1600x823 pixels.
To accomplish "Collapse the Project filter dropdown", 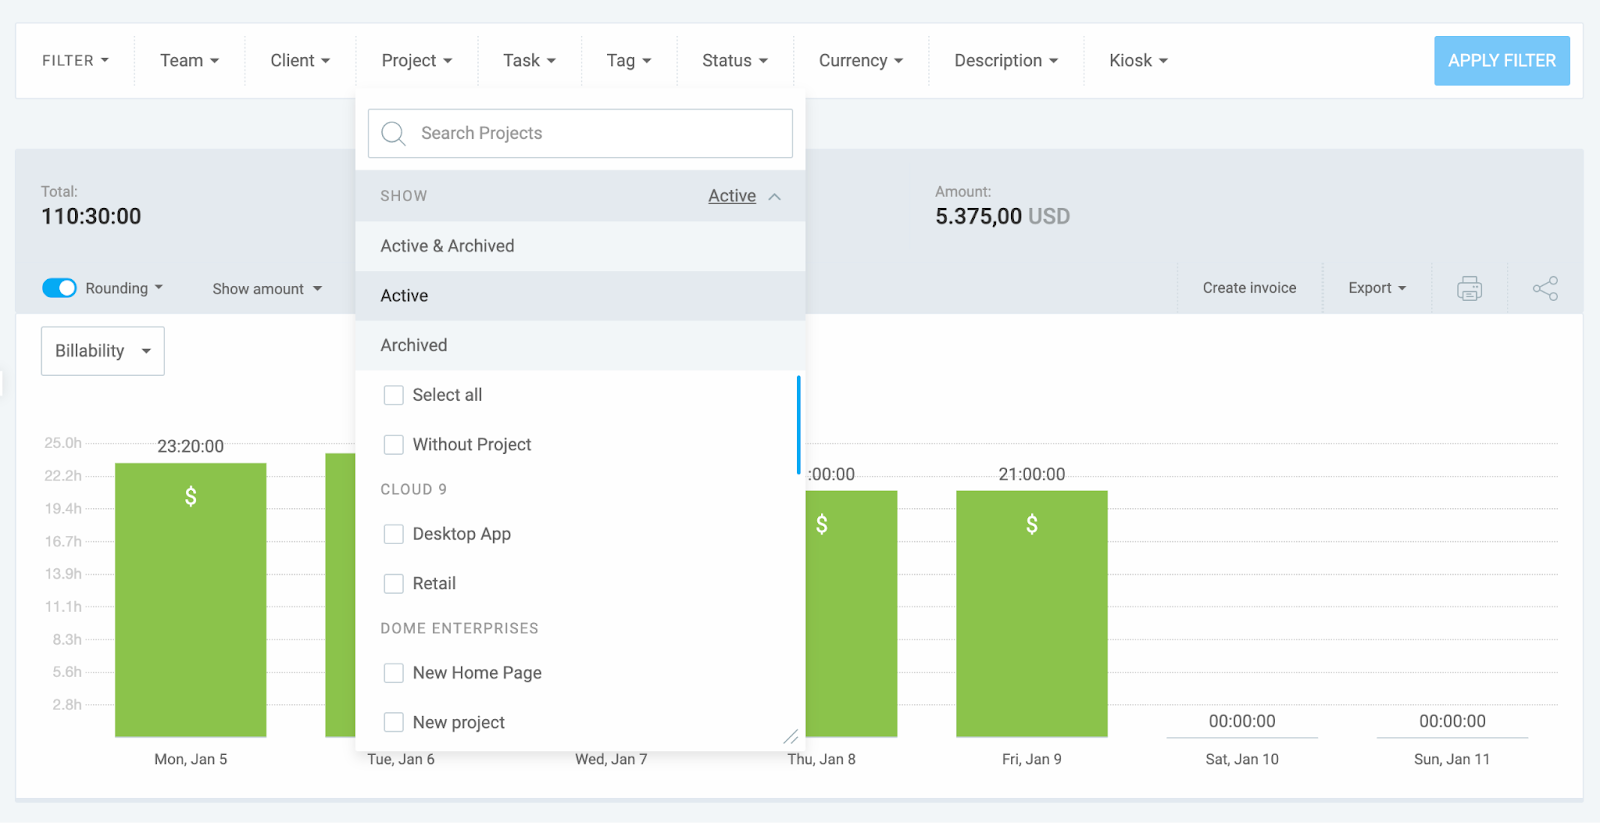I will pos(417,61).
